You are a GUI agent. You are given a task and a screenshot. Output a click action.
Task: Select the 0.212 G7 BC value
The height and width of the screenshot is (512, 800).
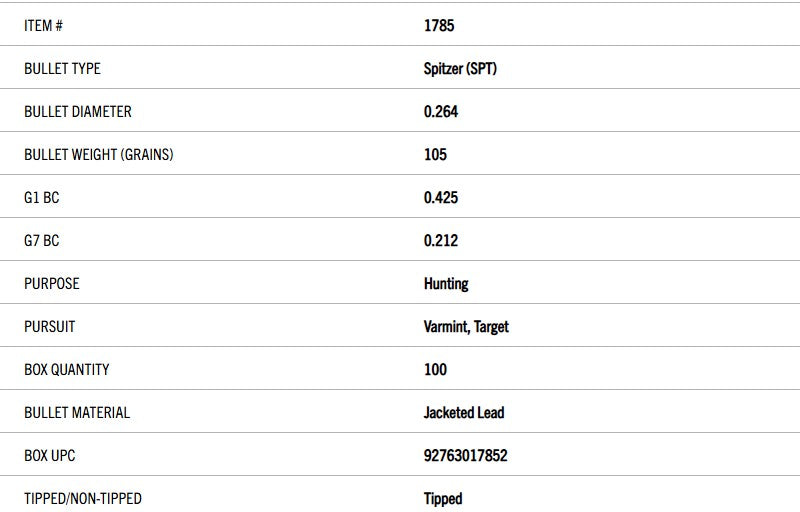(441, 241)
